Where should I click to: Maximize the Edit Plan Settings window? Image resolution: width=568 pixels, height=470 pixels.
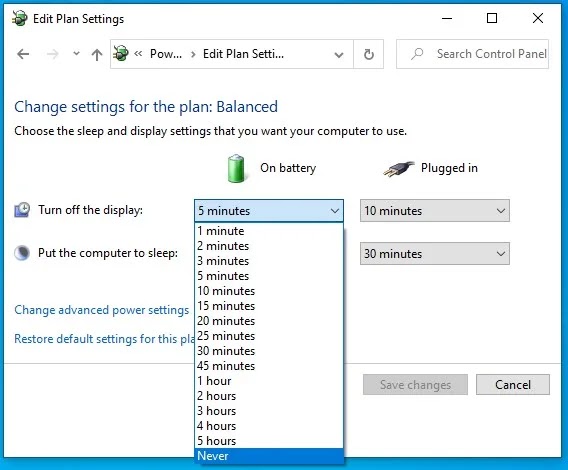point(492,18)
